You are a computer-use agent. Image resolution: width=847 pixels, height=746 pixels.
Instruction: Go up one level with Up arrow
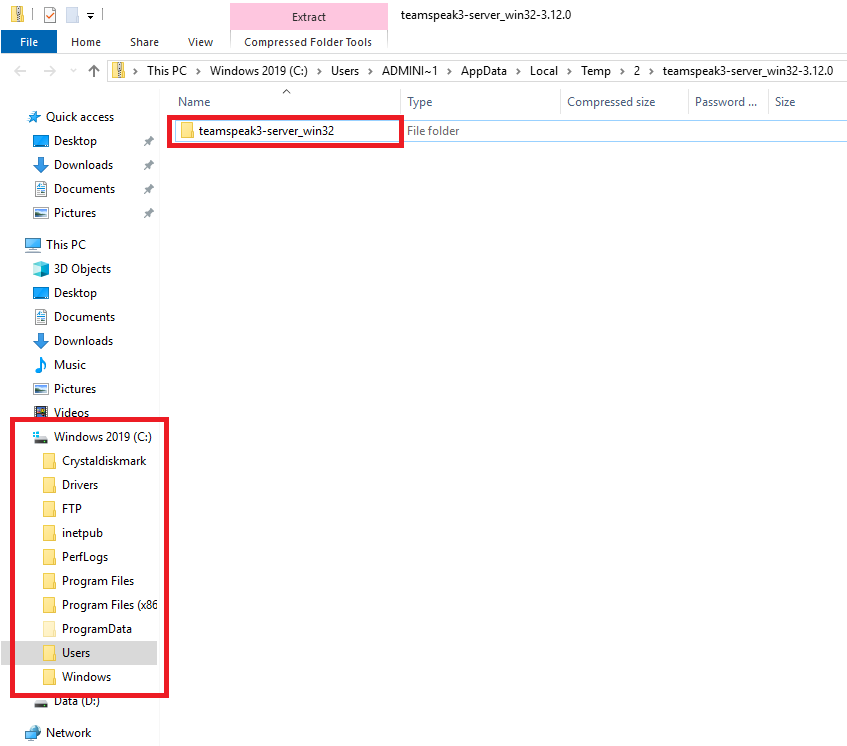click(94, 71)
